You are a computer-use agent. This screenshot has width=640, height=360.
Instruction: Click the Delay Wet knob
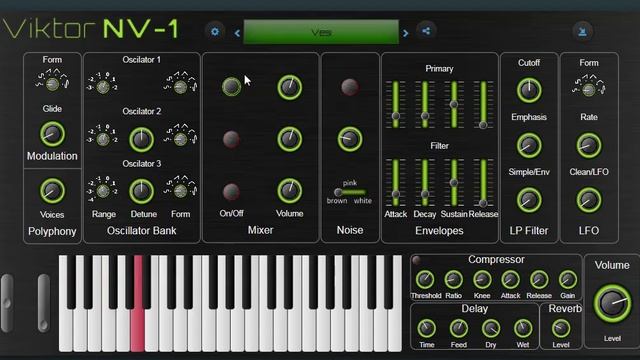click(523, 328)
